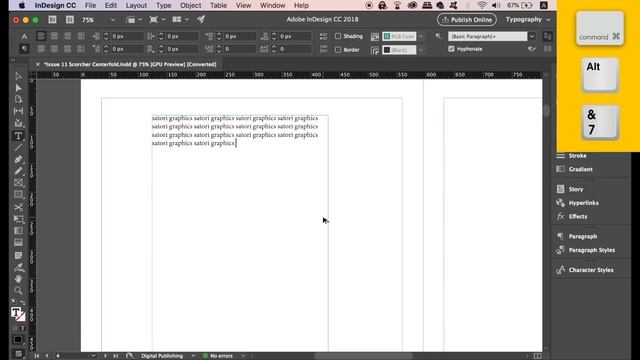Screen dimensions: 640x360
Task: Select the Hand tool
Action: pyautogui.click(x=18, y=279)
